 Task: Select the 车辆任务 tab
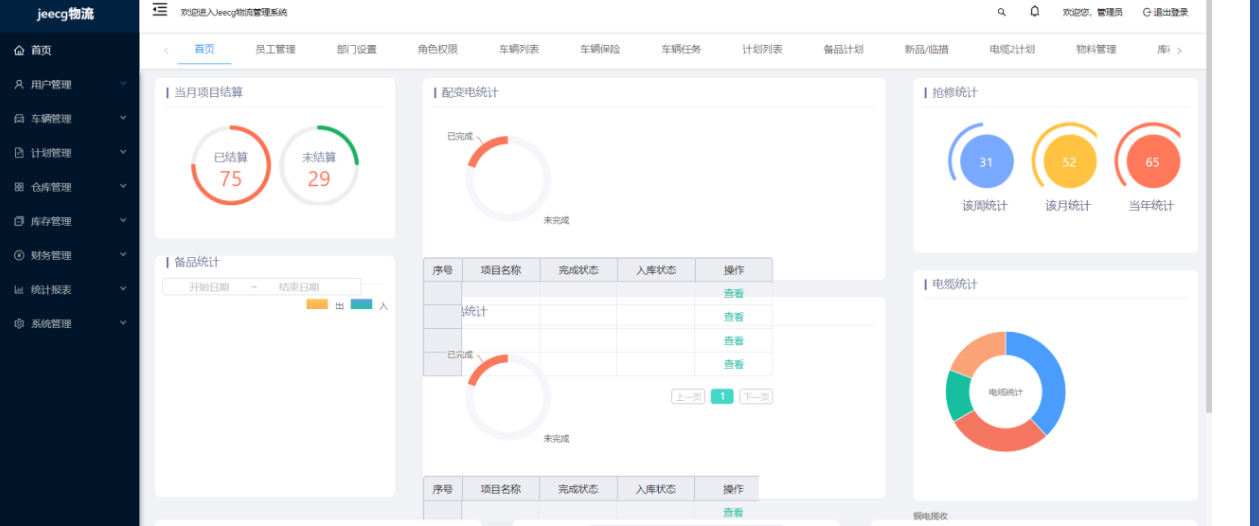click(681, 49)
